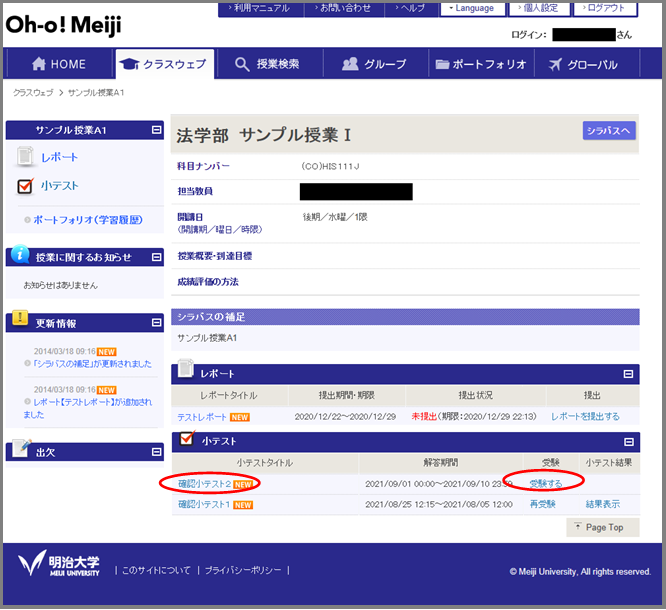Open the テストレポート report link
This screenshot has height=610, width=666.
pyautogui.click(x=202, y=417)
